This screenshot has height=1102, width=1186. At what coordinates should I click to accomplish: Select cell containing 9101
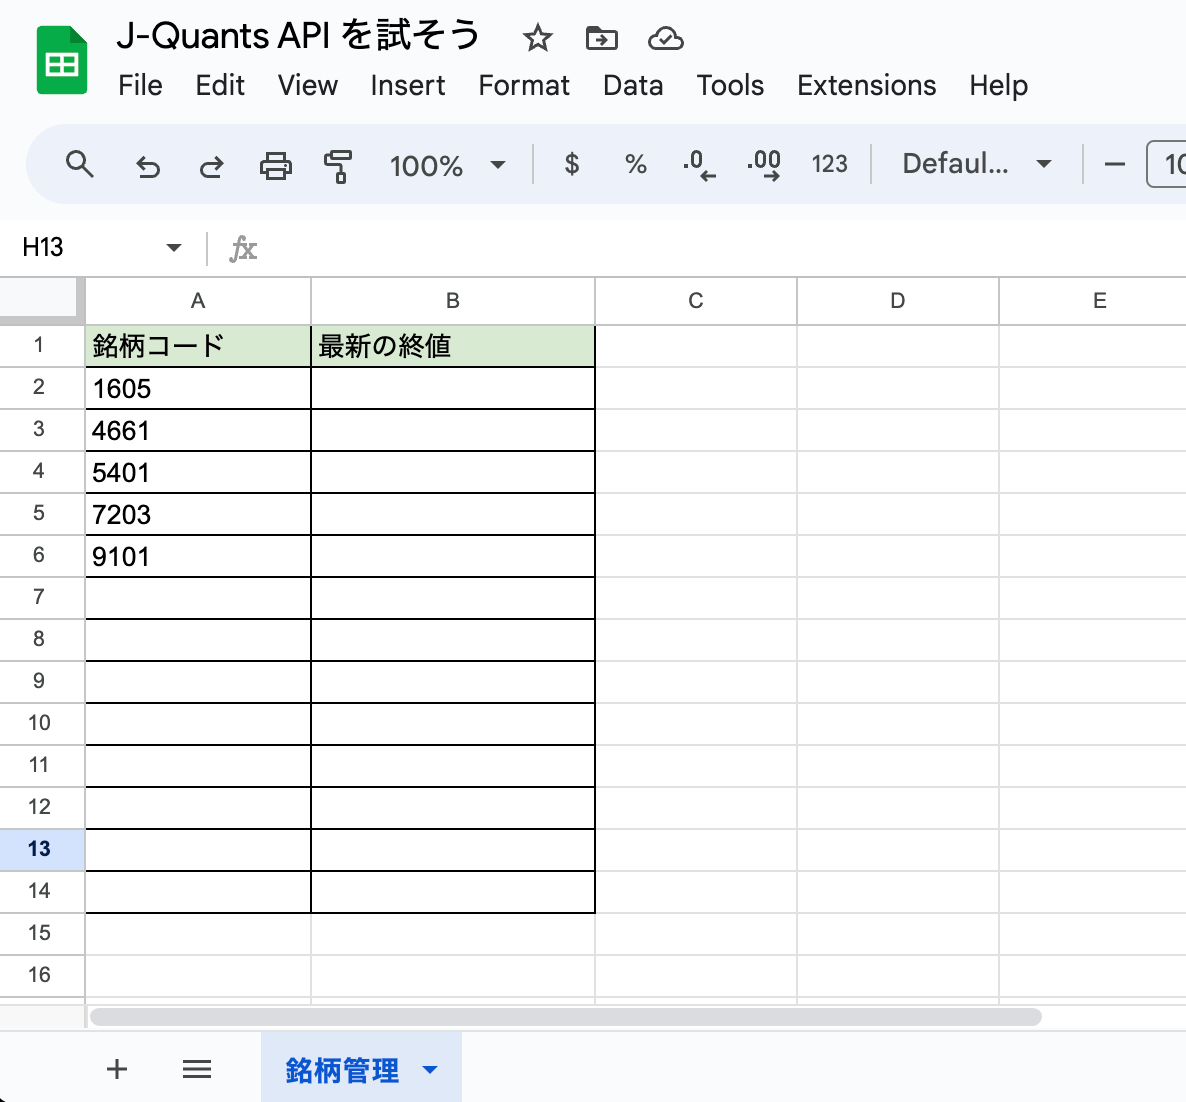pos(198,556)
